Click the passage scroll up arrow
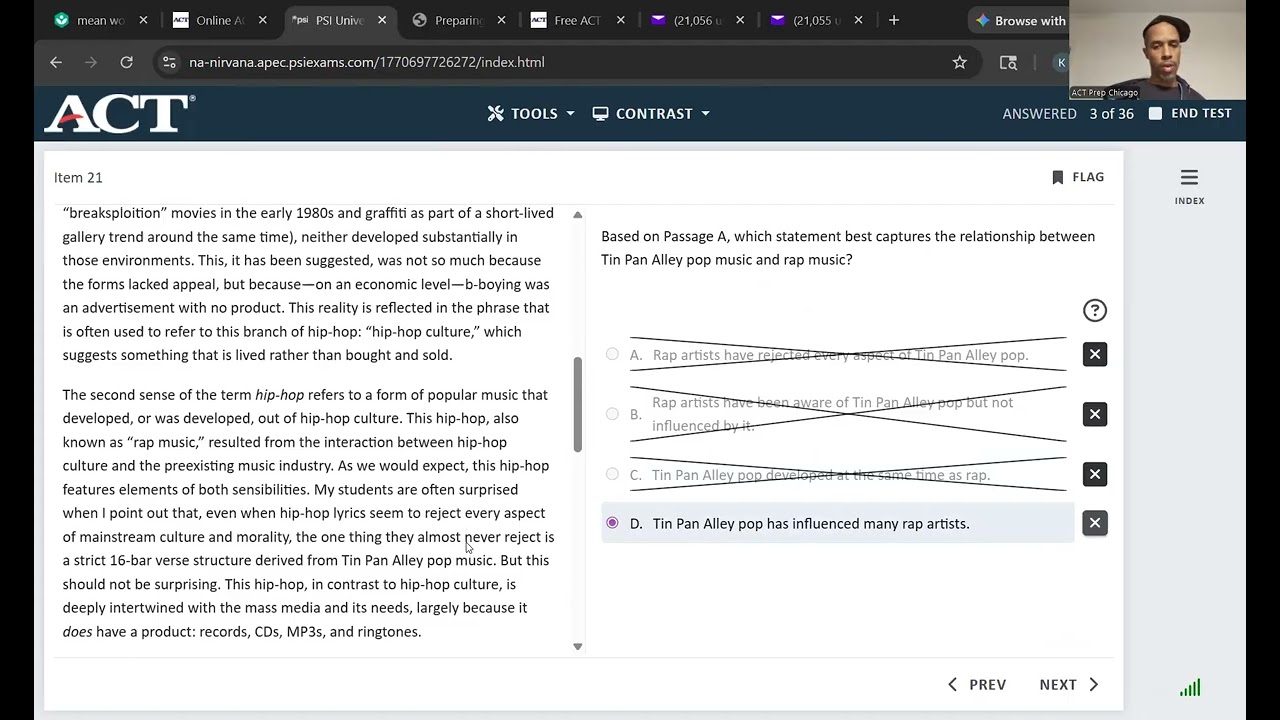This screenshot has height=720, width=1280. click(x=577, y=215)
